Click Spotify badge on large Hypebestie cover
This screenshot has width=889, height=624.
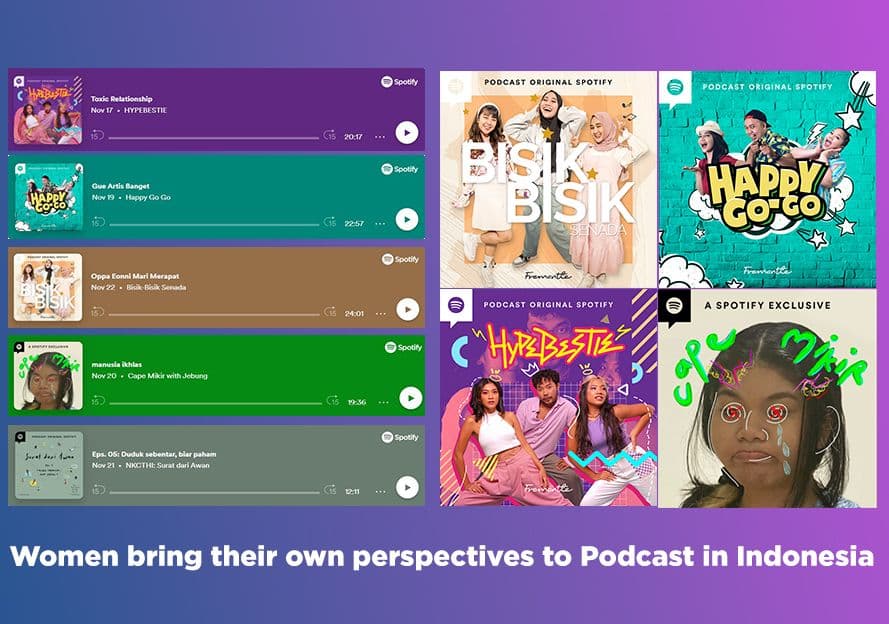[456, 307]
